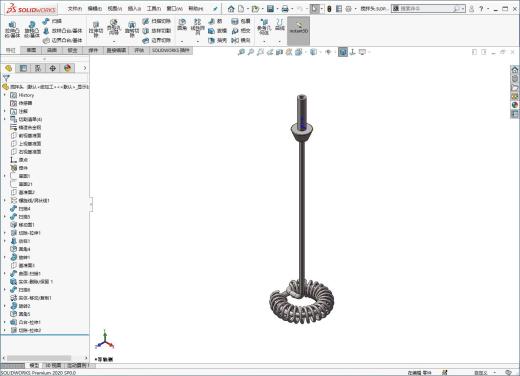Screen dimensions: 520x376
Task: Click the Linear Pattern tool
Action: click(197, 27)
